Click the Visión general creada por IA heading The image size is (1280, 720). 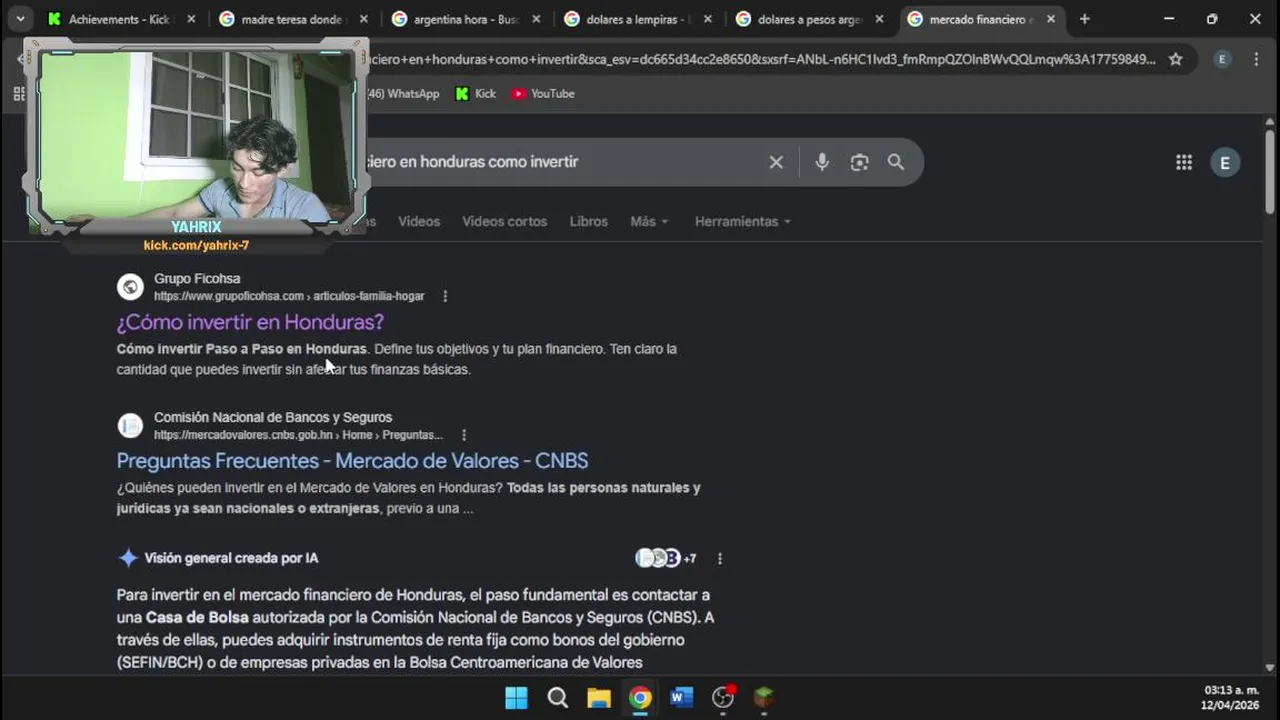coord(231,558)
